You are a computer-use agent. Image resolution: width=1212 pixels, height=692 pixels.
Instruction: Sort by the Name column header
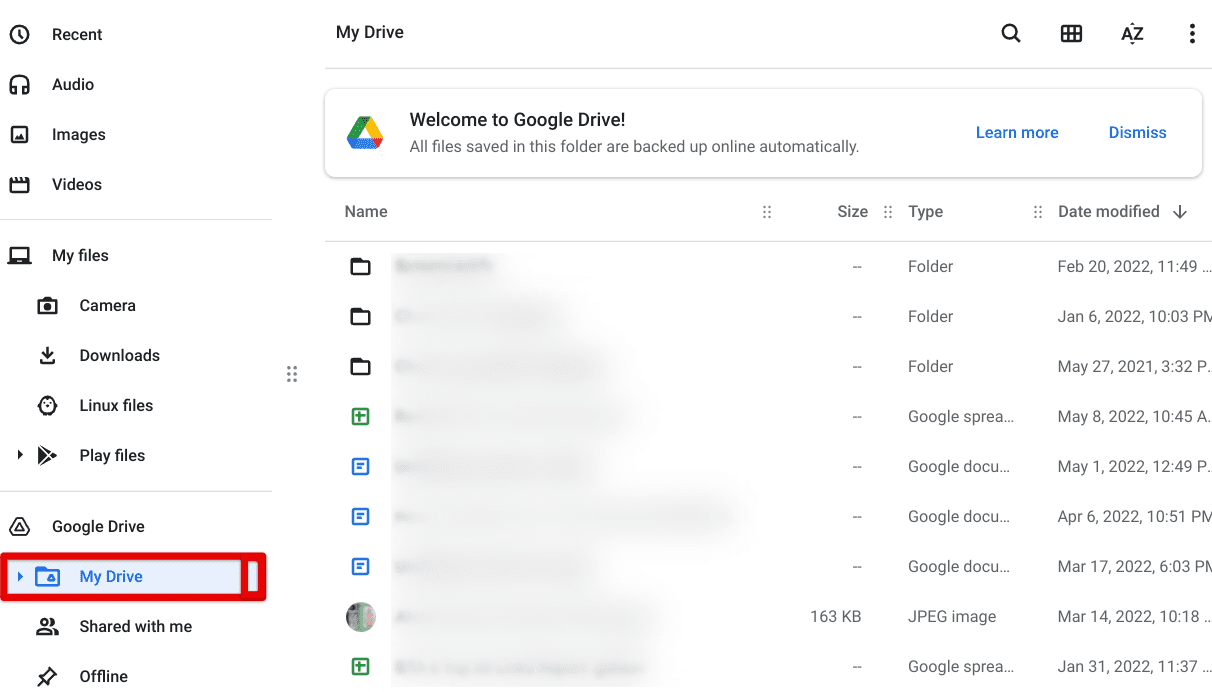pos(366,211)
